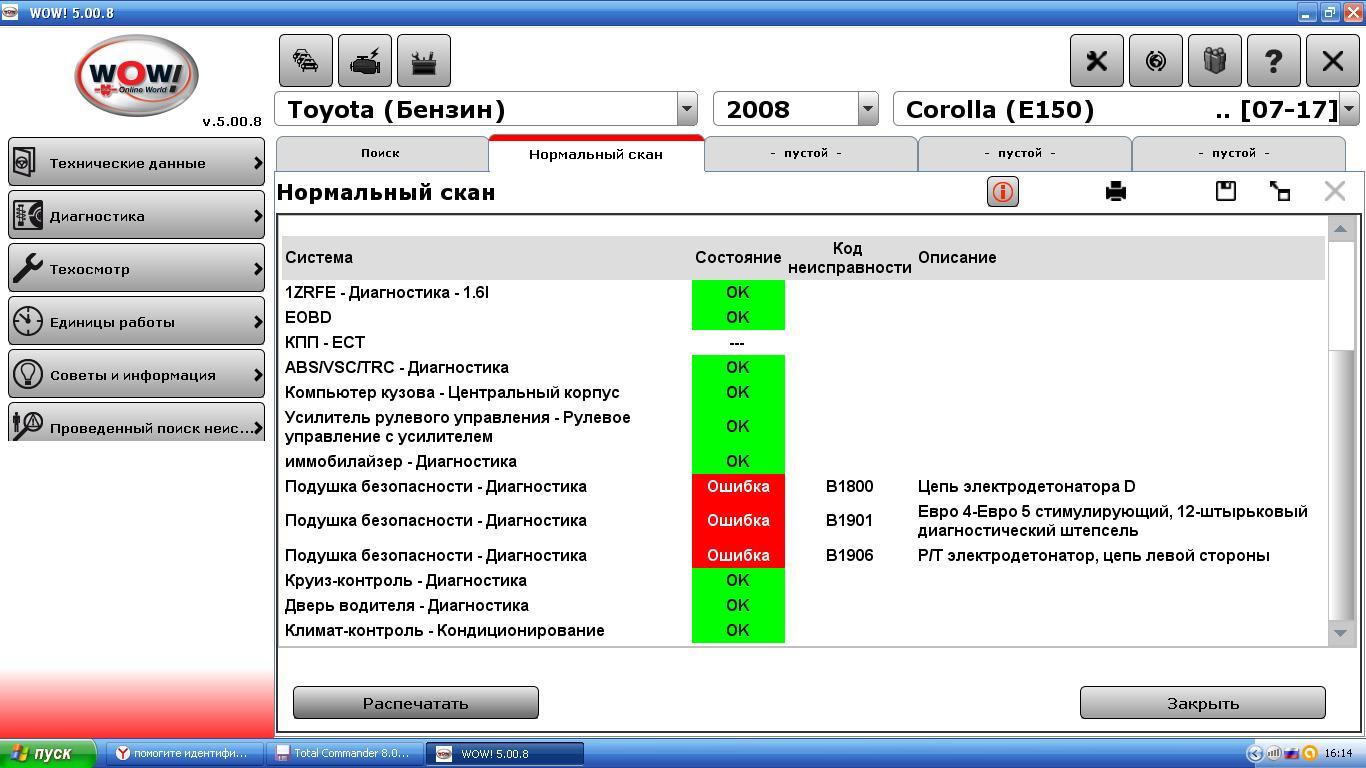
Task: Switch to the Поиск tab
Action: pos(381,153)
